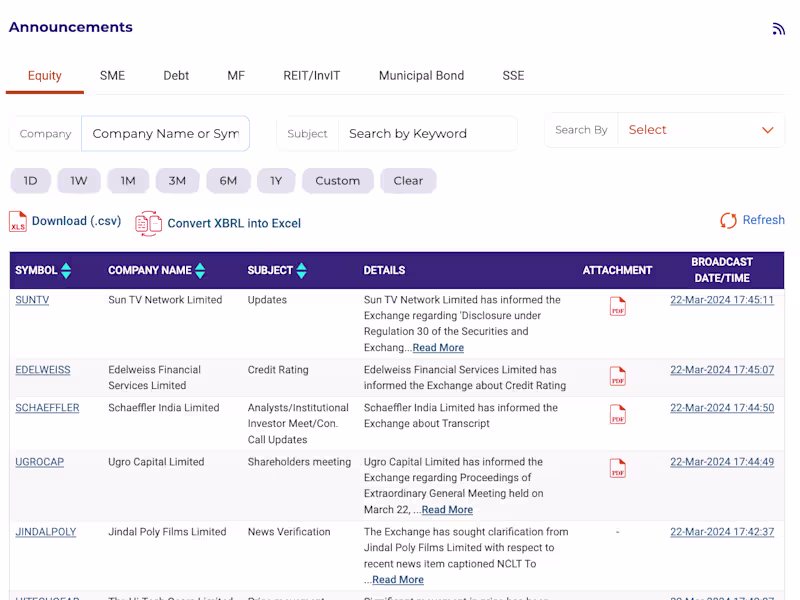Image resolution: width=800 pixels, height=600 pixels.
Task: Open the JINDALPOLY symbol link
Action: [46, 532]
